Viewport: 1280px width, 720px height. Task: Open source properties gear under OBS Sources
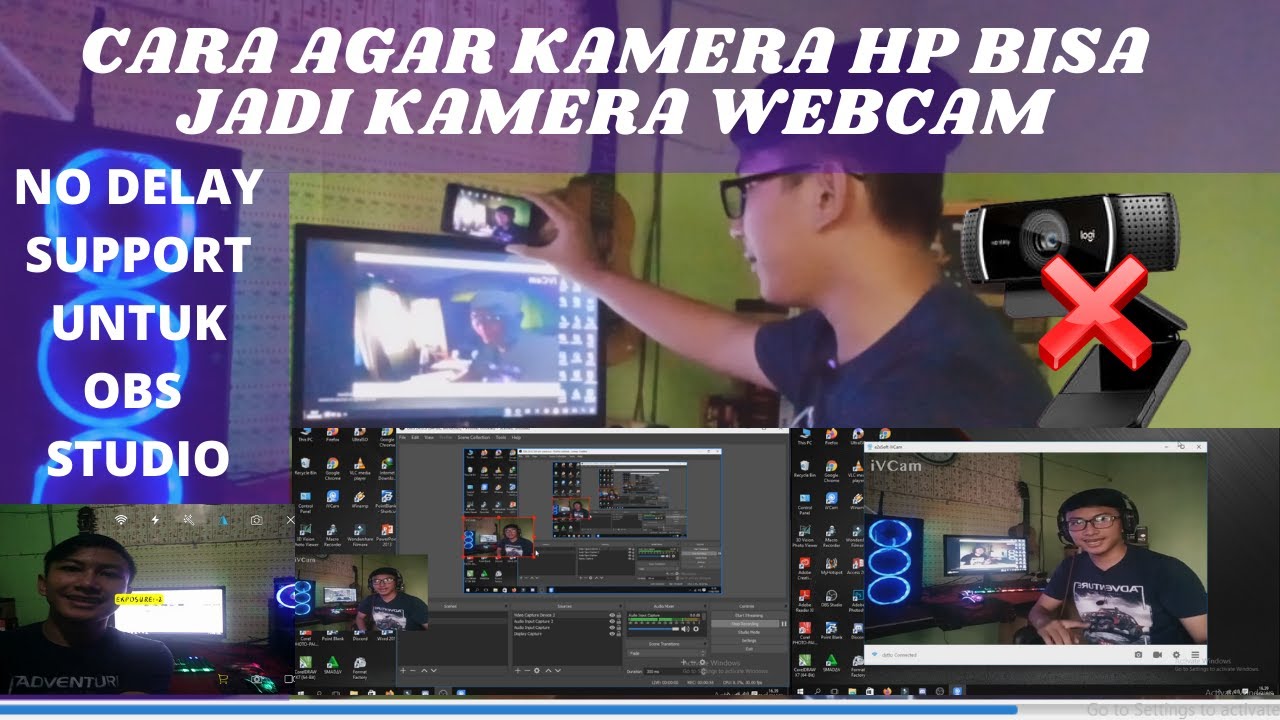pos(537,670)
